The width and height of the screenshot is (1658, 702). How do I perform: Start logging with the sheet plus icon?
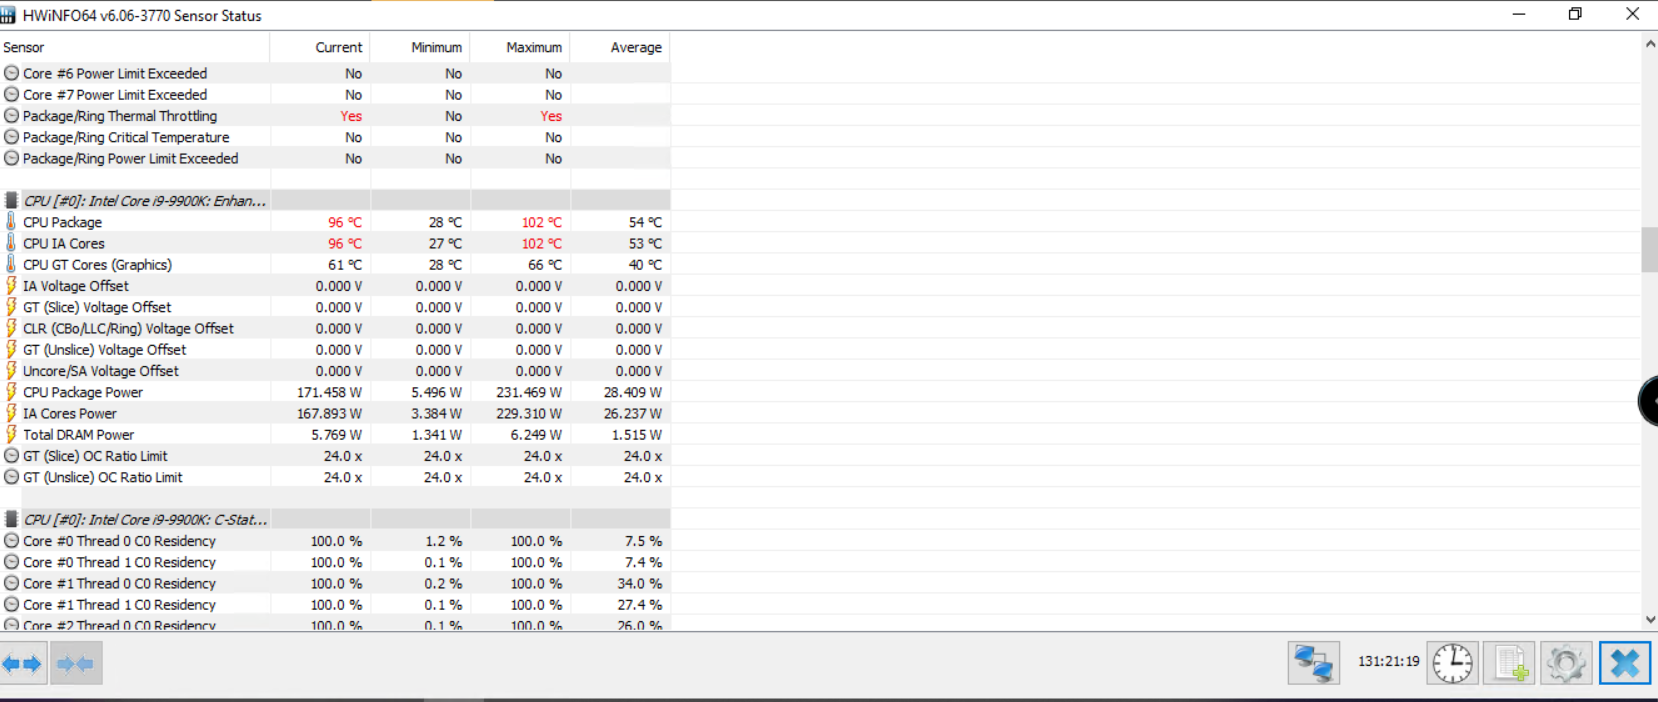(x=1510, y=664)
